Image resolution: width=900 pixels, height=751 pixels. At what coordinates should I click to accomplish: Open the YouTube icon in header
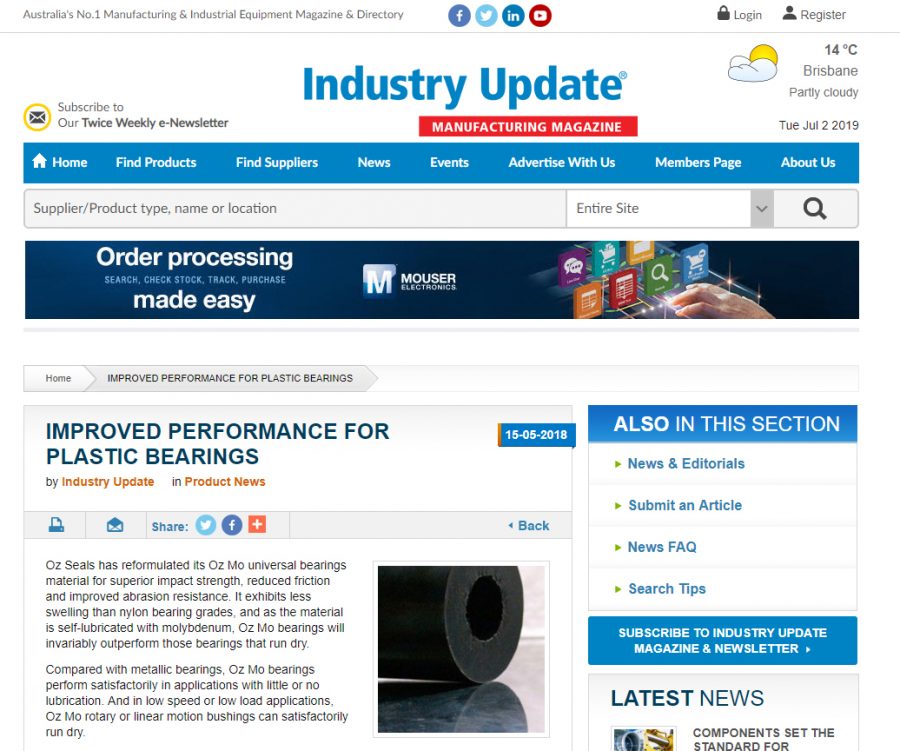point(540,16)
